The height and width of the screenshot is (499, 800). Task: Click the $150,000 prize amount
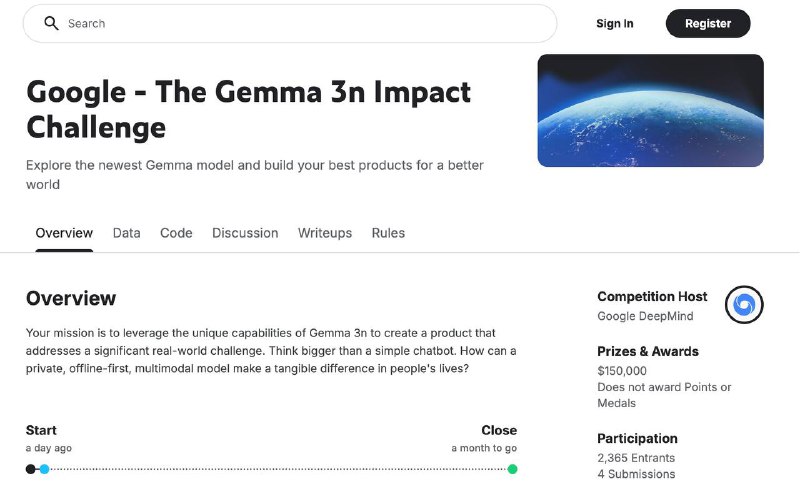[x=622, y=371]
